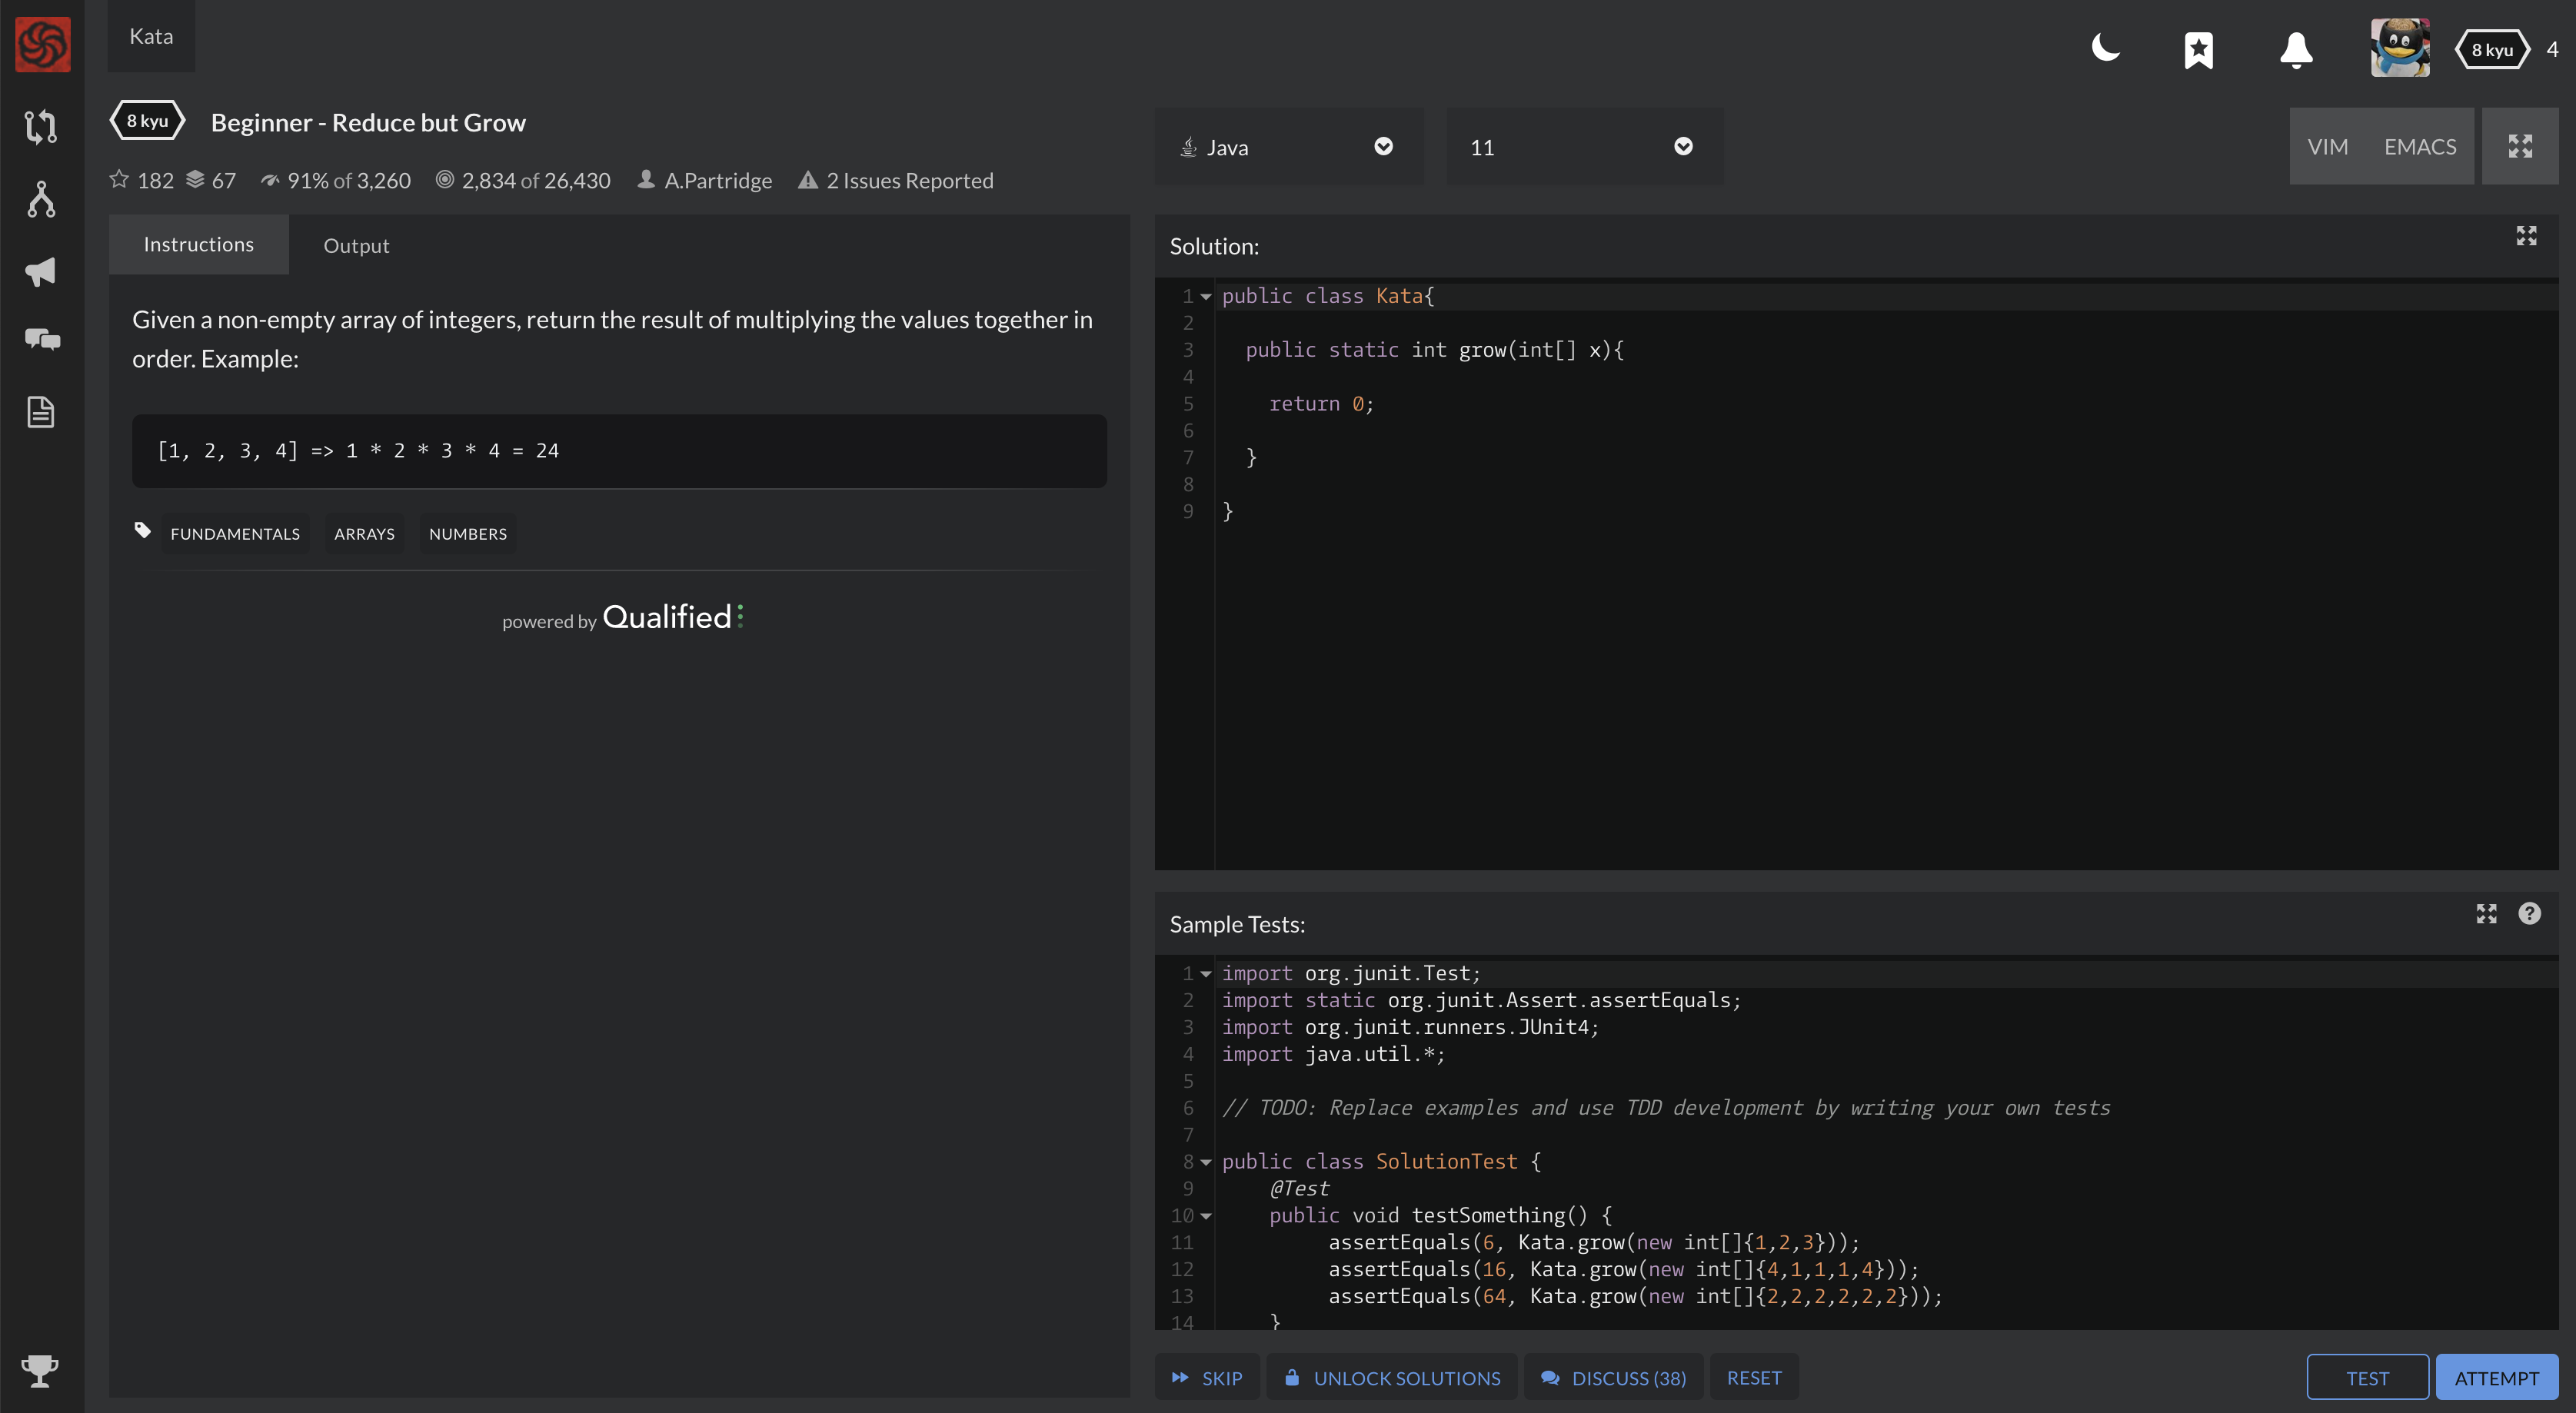This screenshot has height=1413, width=2576.
Task: Show Sample Tests help question mark
Action: click(x=2529, y=914)
